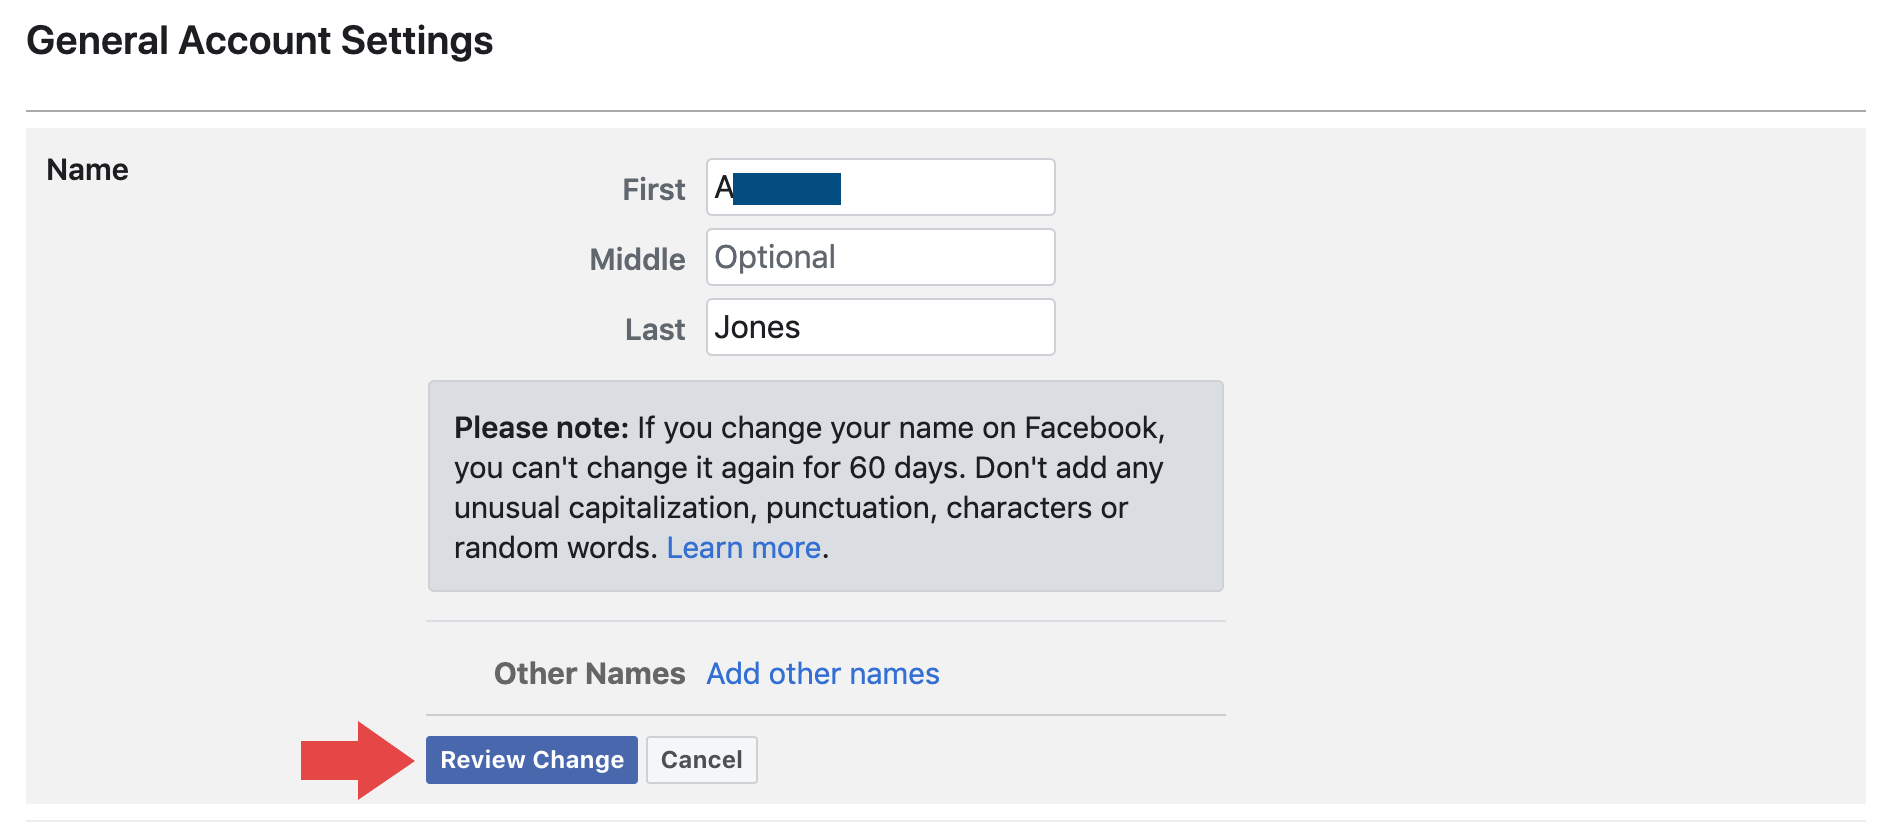This screenshot has height=836, width=1898.
Task: Click the Cancel button
Action: pos(701,759)
